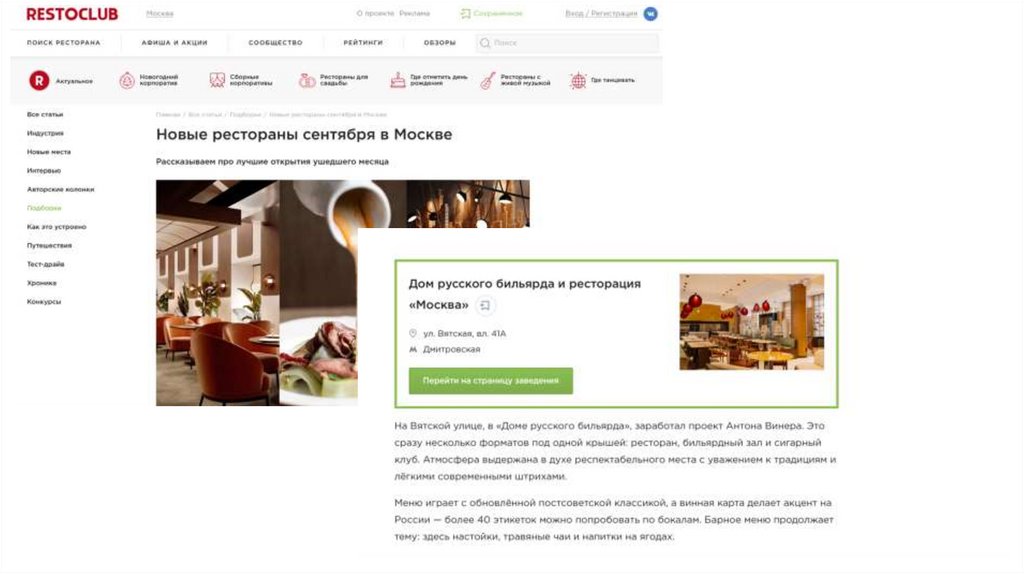Open the "Сохранённое" saved items link
The width and height of the screenshot is (1024, 574).
(491, 14)
